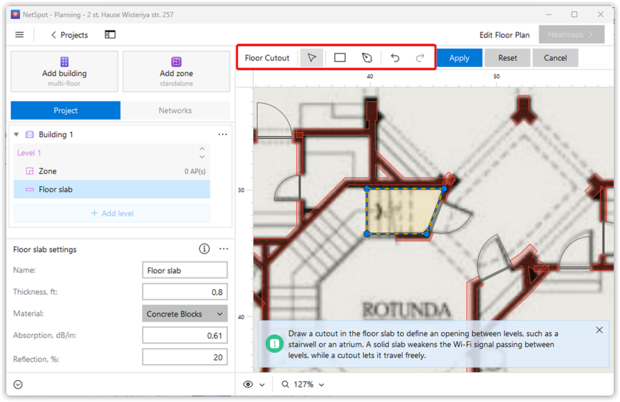Click the 0 AP(s) count text
The height and width of the screenshot is (402, 620).
click(195, 172)
